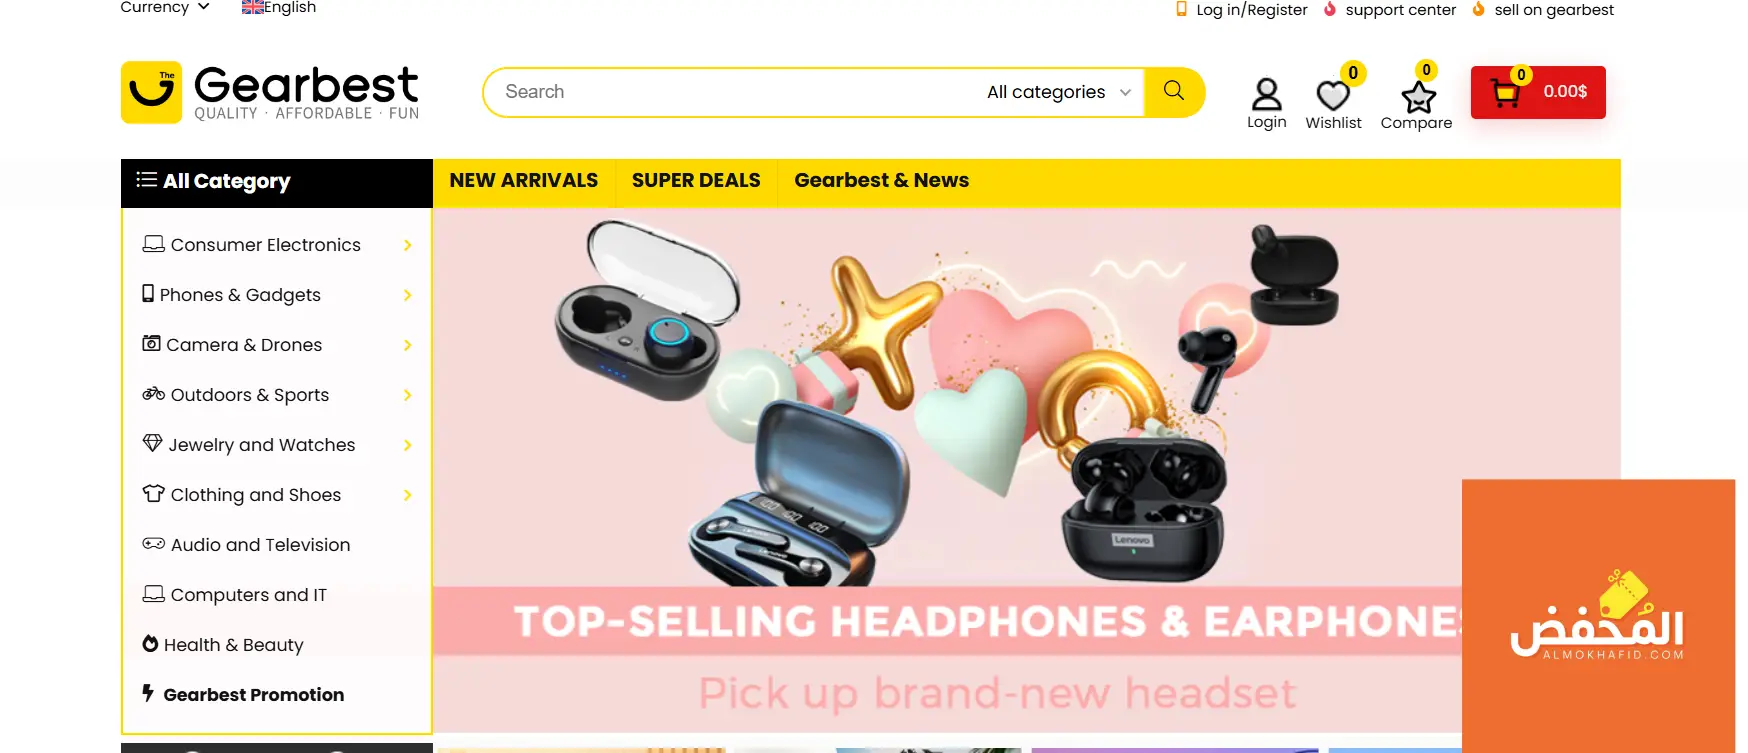
Task: Click the magnifier search button
Action: [x=1174, y=92]
